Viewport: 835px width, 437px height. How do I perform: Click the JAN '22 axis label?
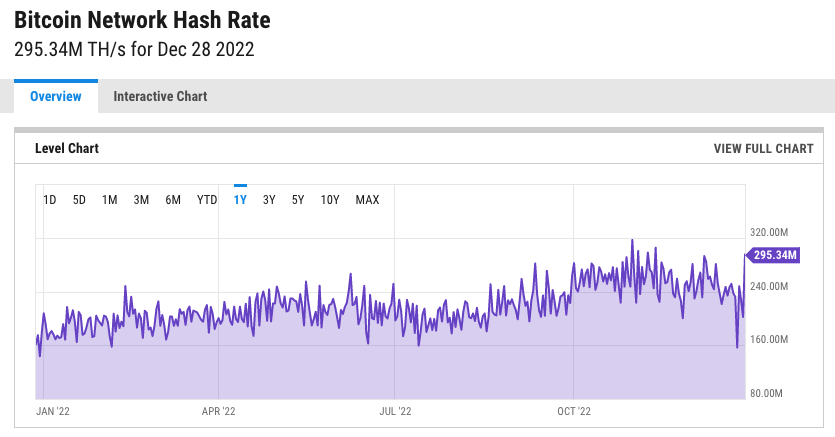point(53,411)
